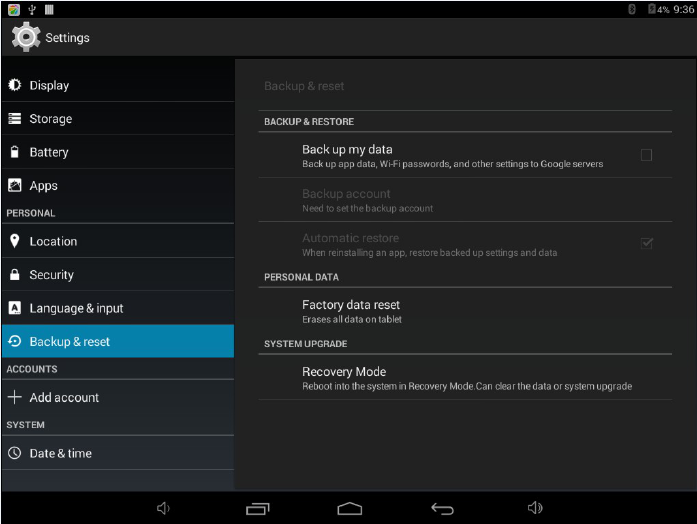The width and height of the screenshot is (697, 524).
Task: Tap the plus icon beside Add account
Action: coord(15,397)
